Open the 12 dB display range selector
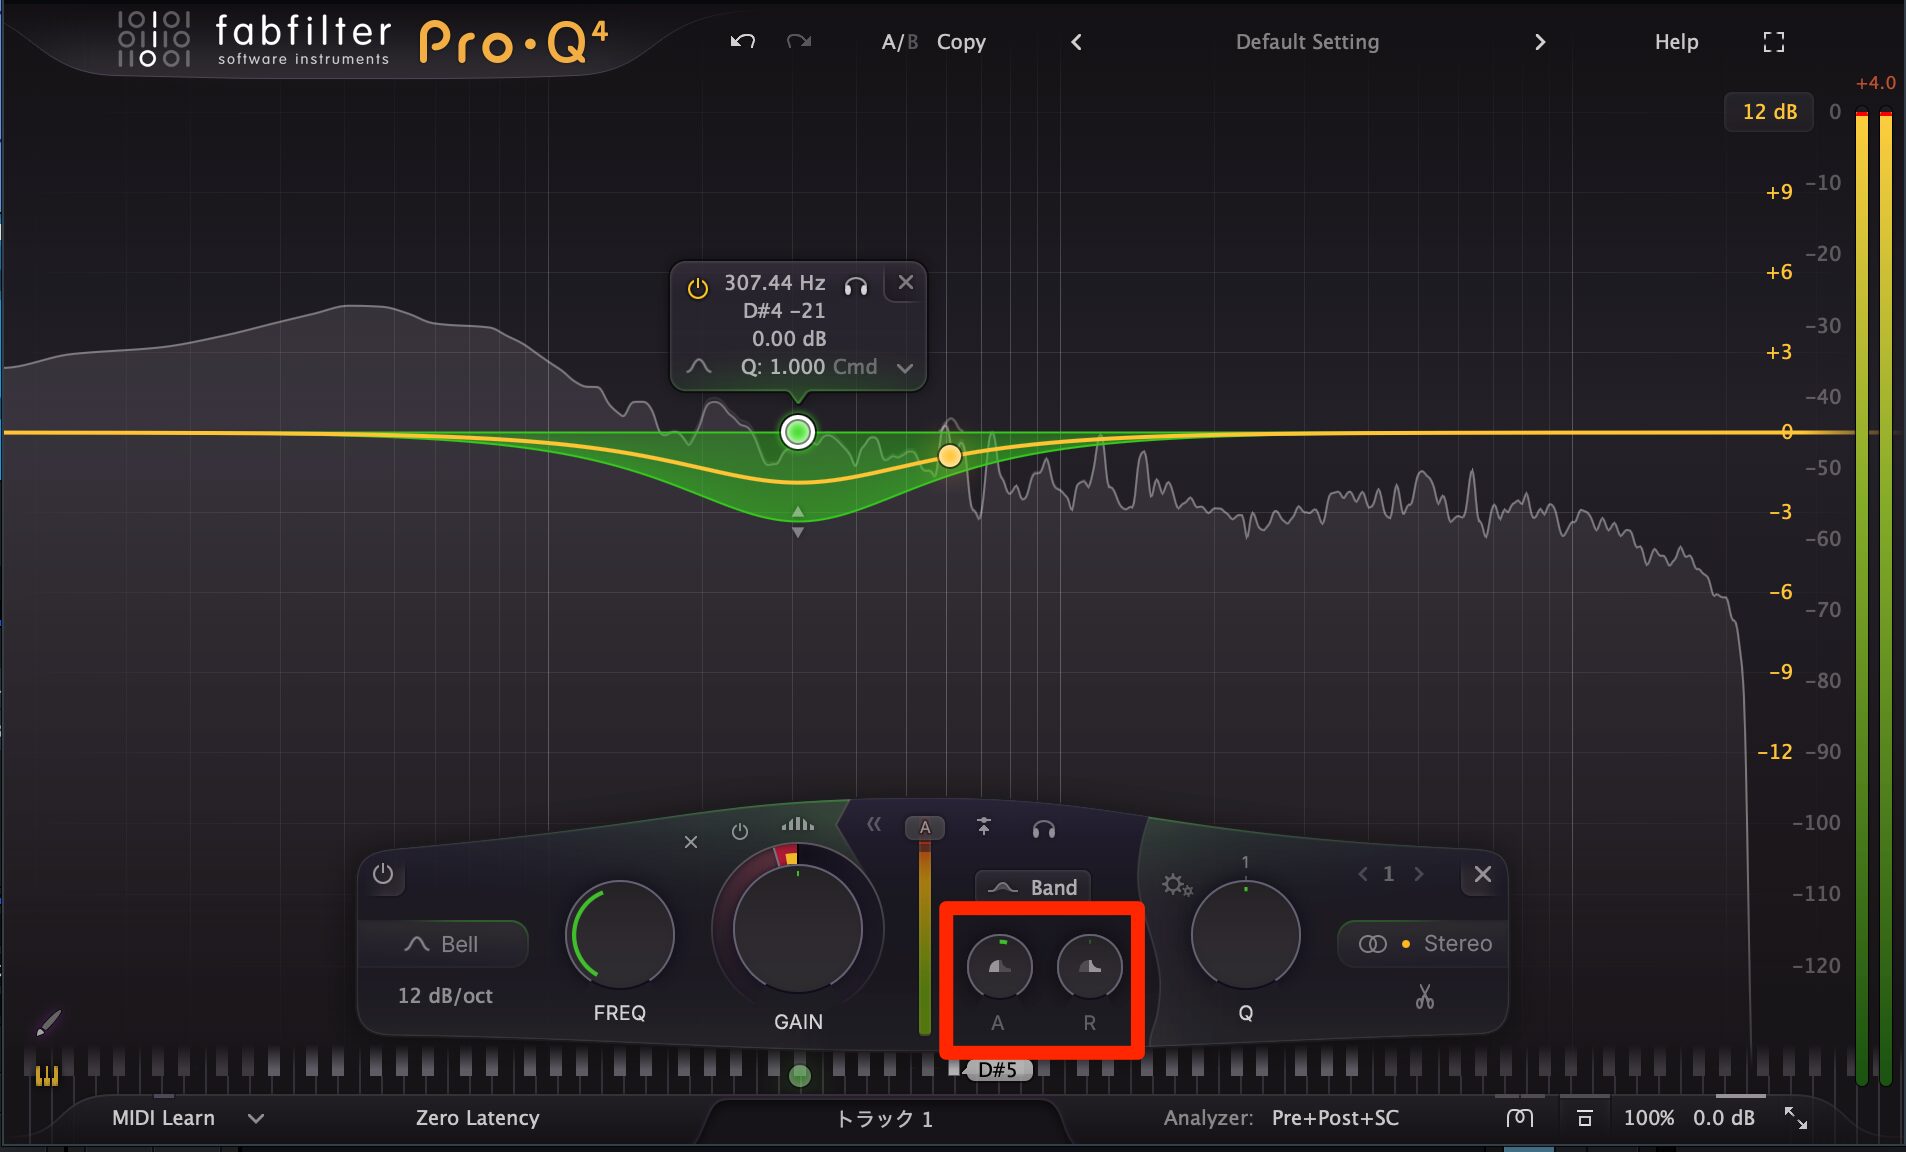This screenshot has width=1906, height=1152. point(1769,112)
